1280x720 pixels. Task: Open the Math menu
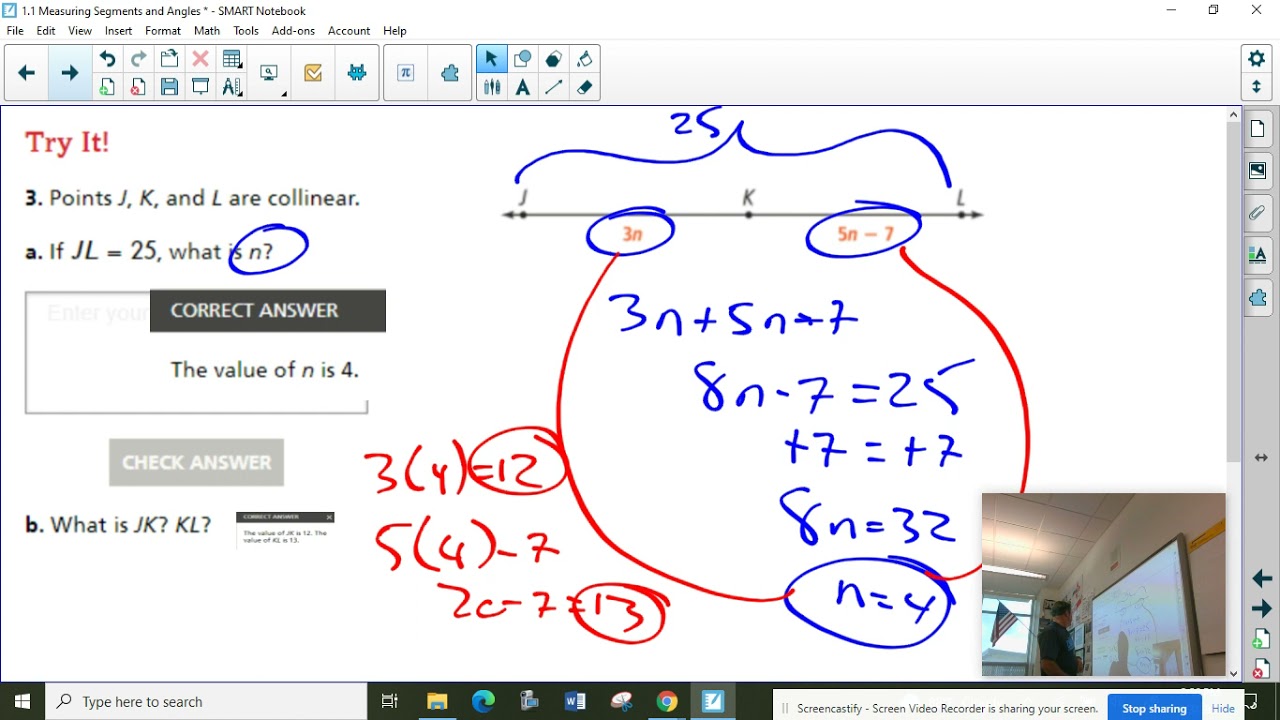207,31
